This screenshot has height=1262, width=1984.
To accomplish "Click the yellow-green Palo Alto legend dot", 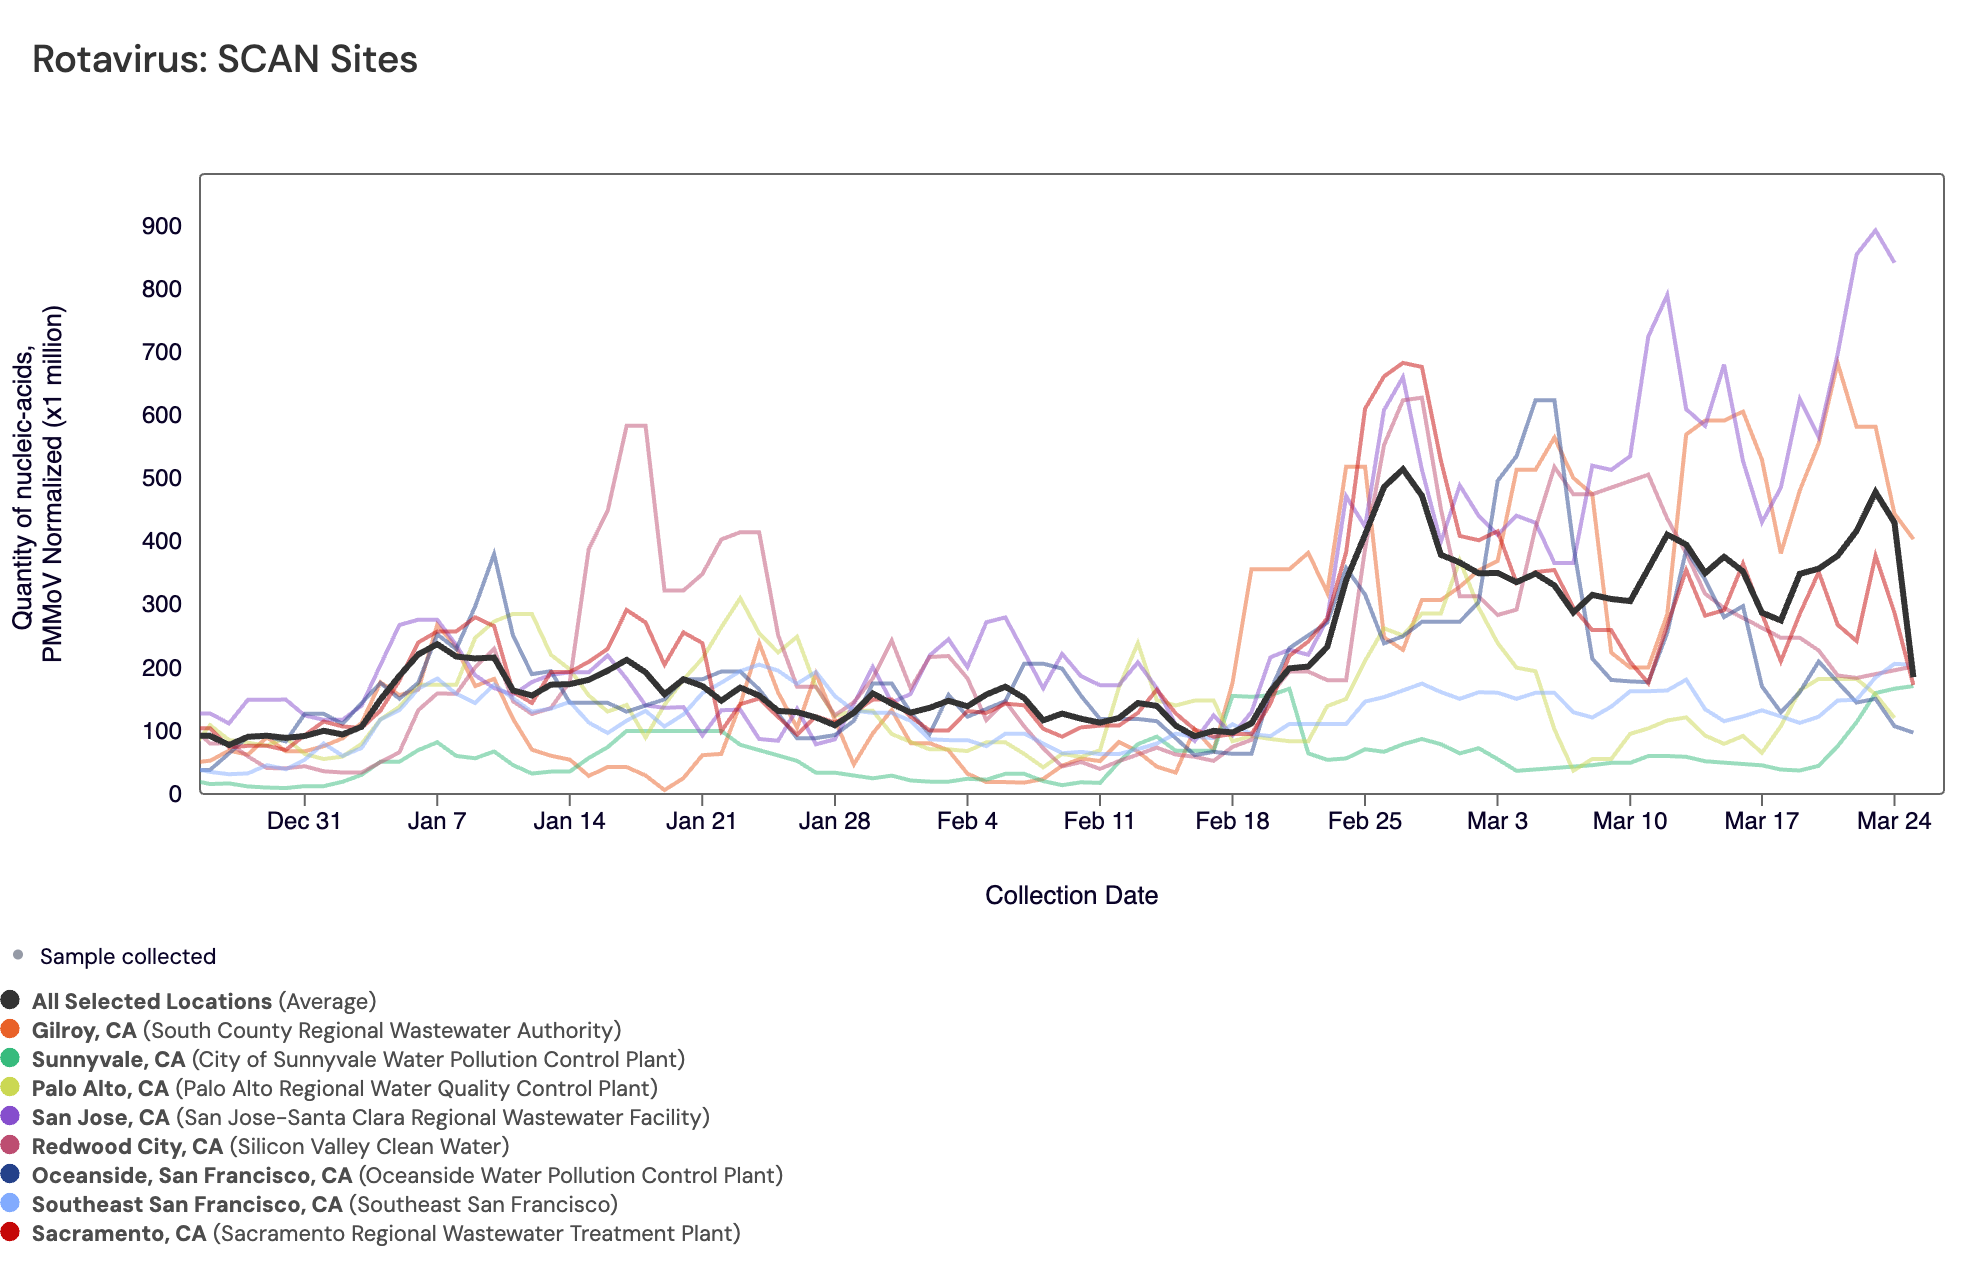I will [x=10, y=1087].
